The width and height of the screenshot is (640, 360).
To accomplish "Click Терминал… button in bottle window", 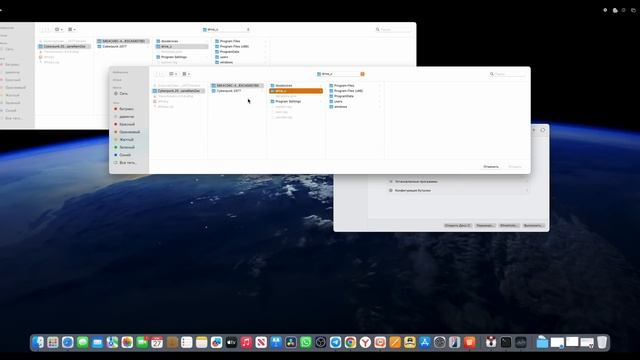I will tap(485, 225).
